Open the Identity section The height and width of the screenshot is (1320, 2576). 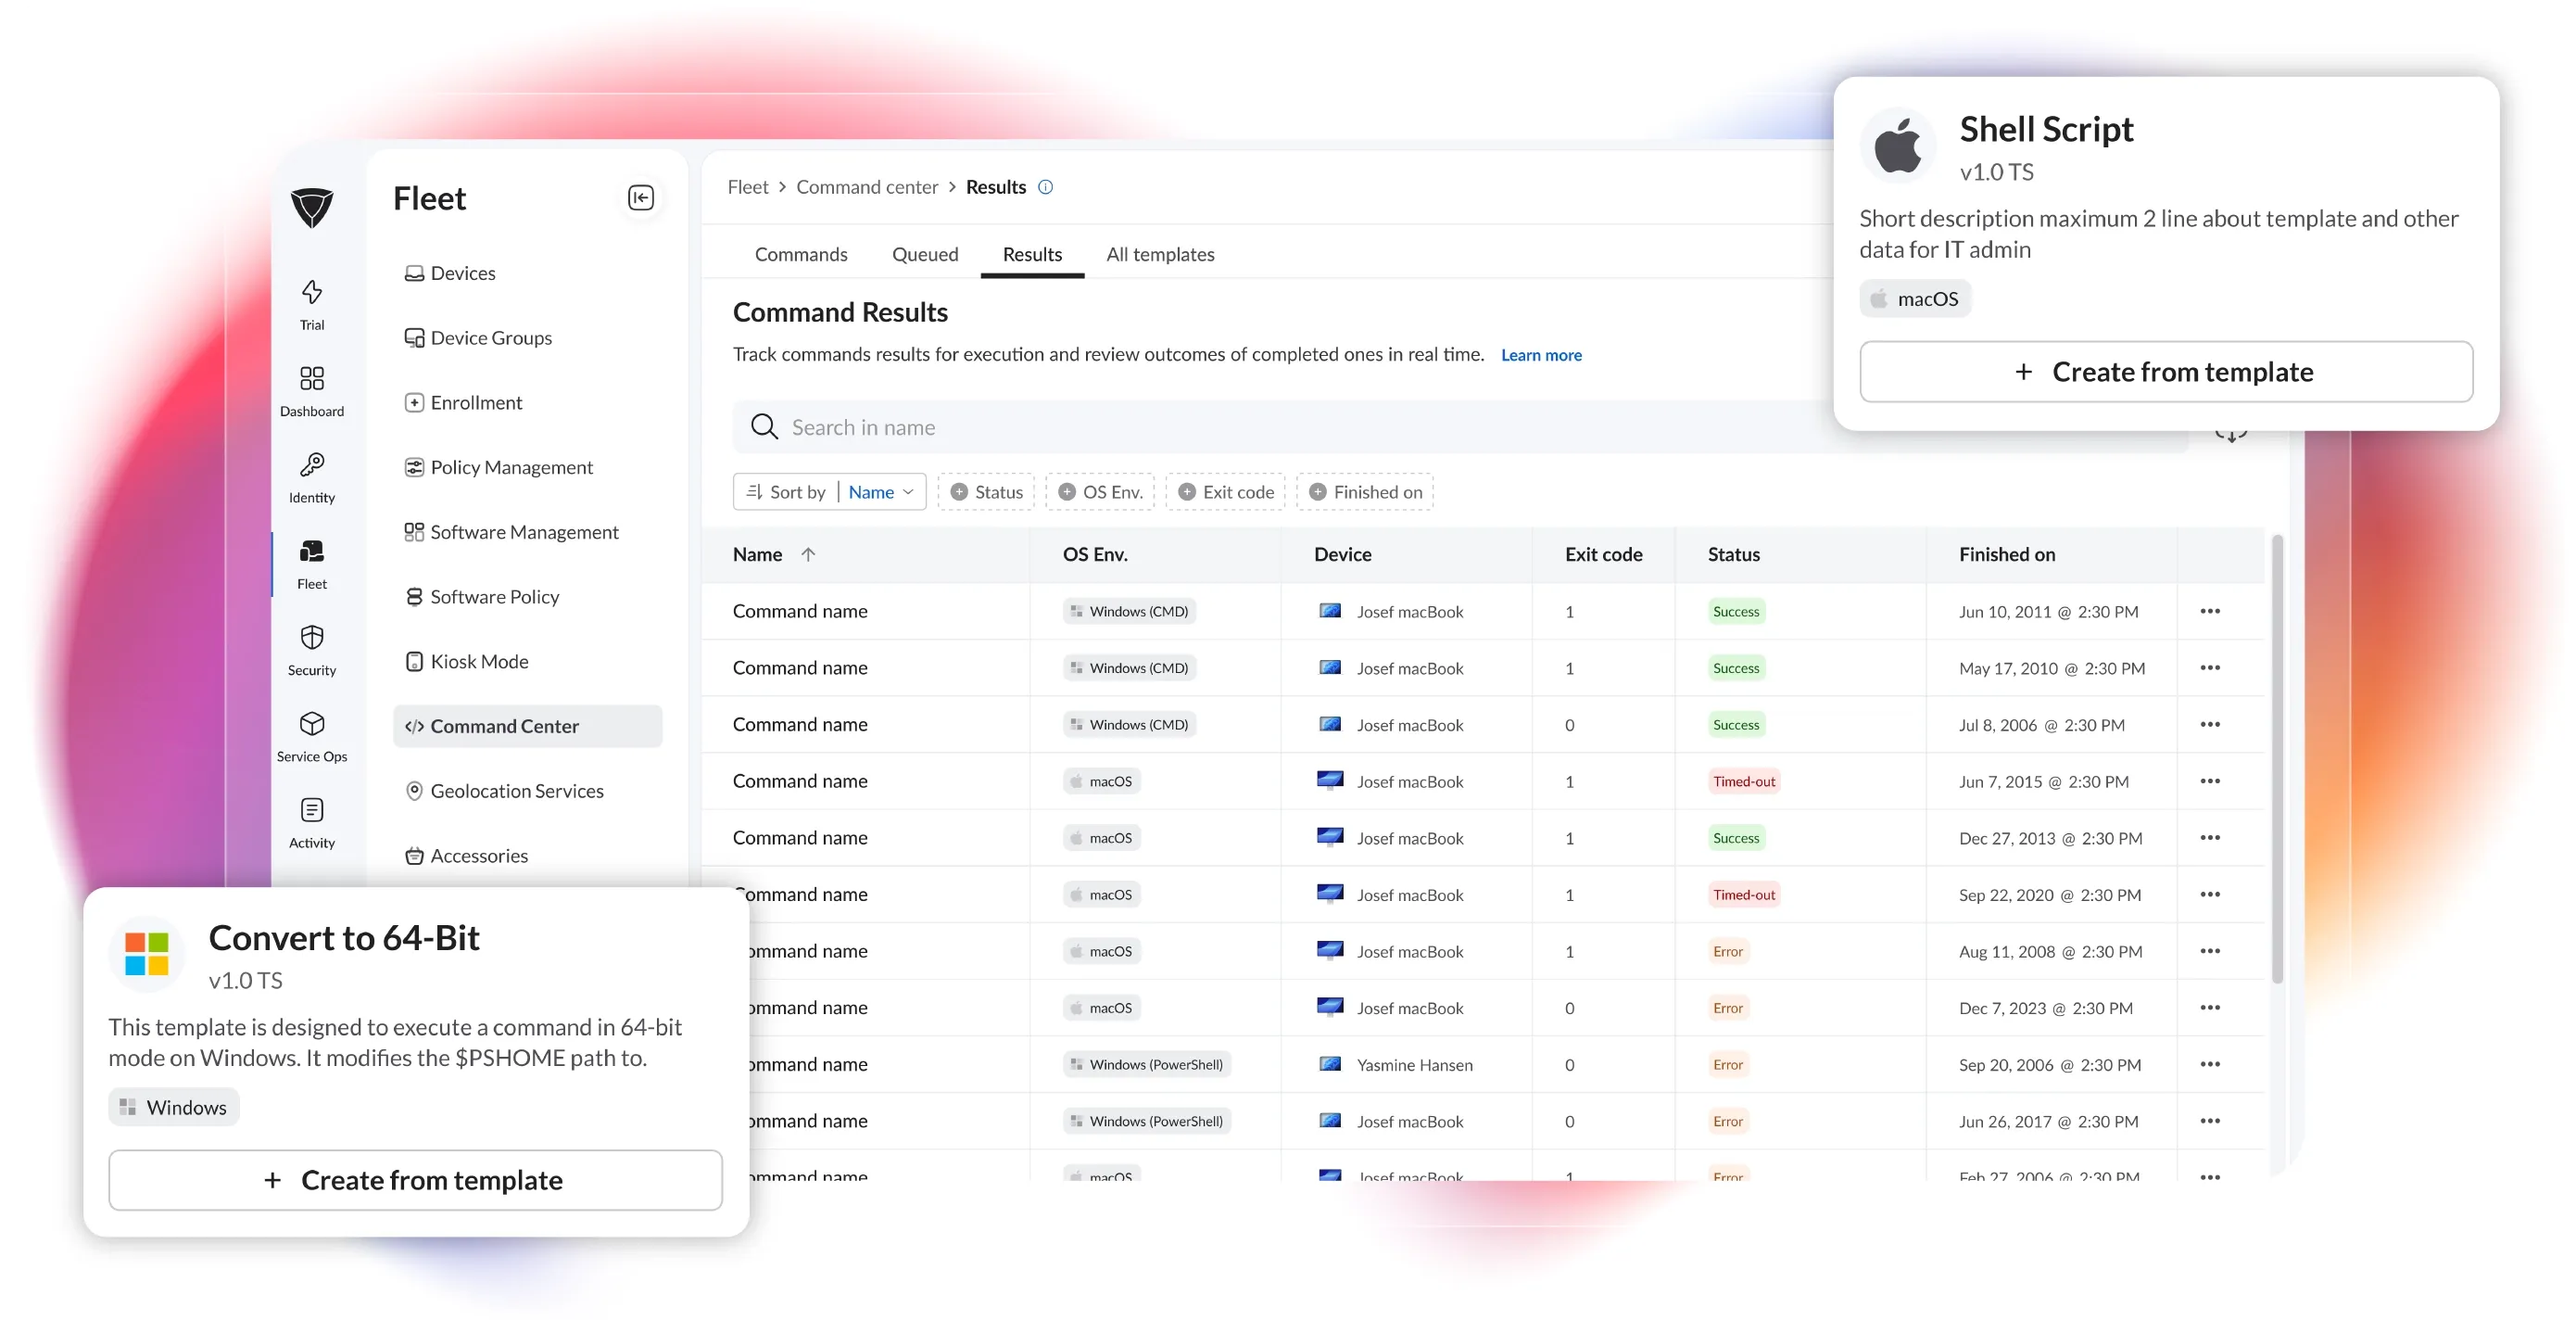(x=312, y=477)
